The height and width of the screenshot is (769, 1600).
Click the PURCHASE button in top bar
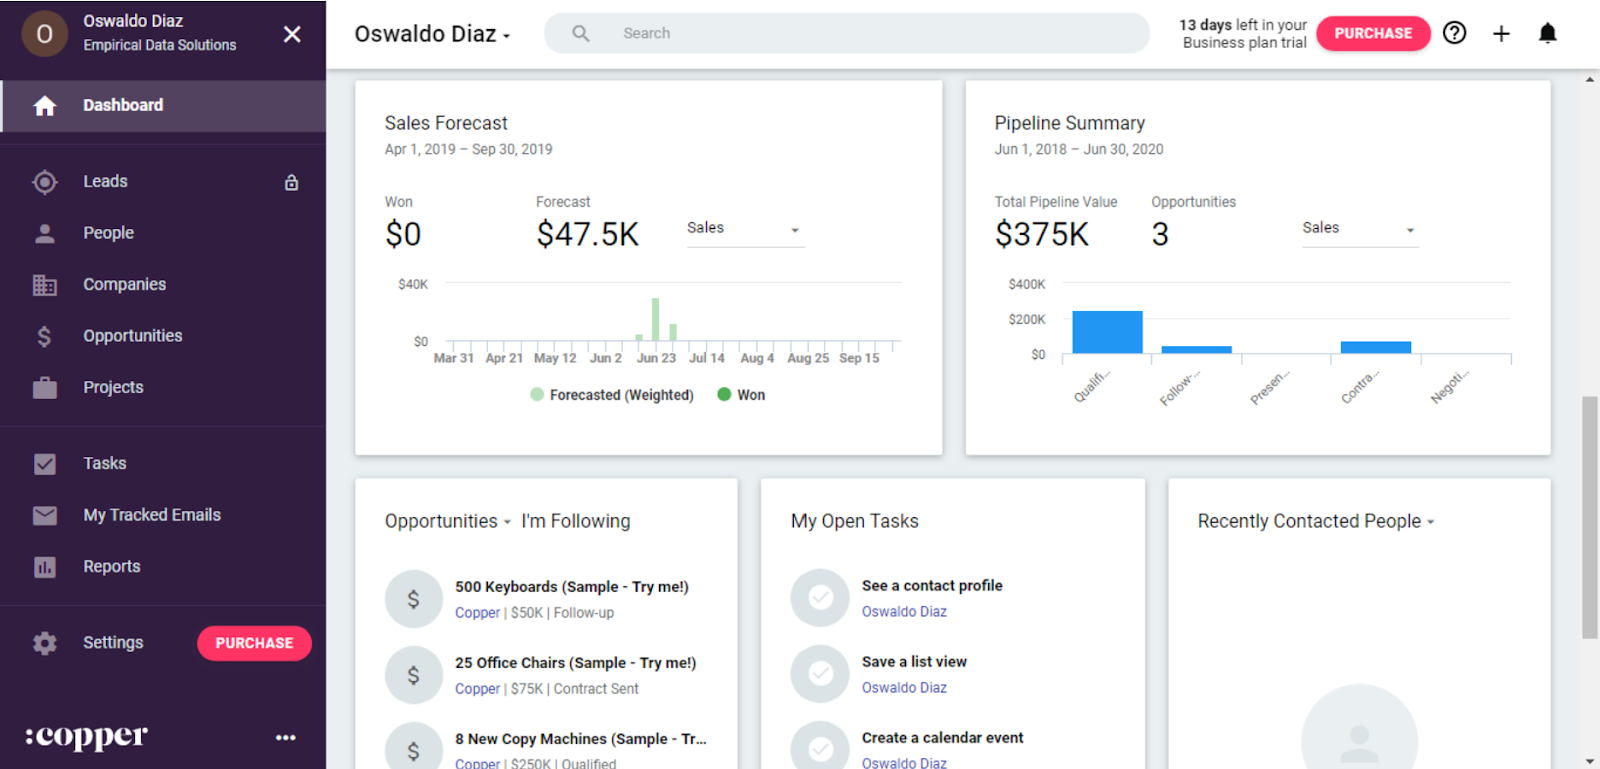(x=1373, y=33)
